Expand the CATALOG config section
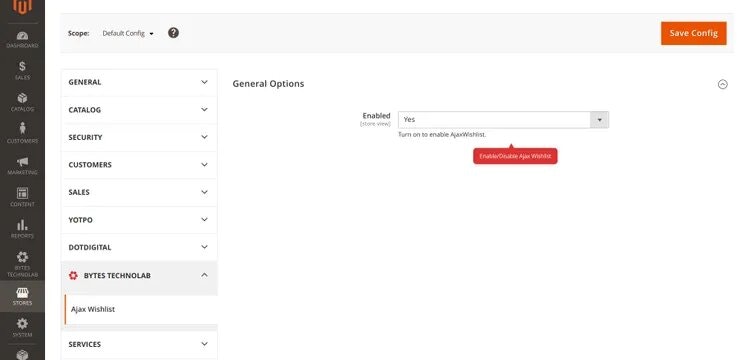 (x=139, y=110)
